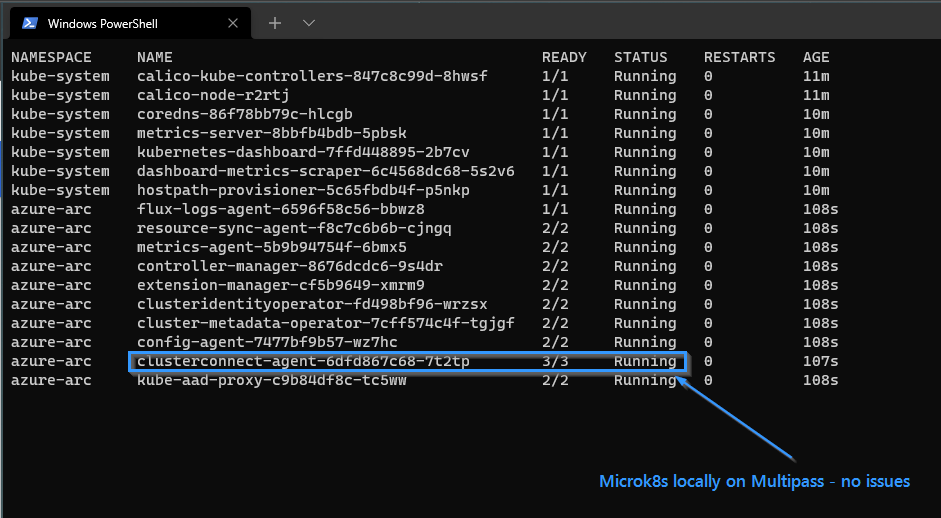Click kube-system namespace of kubernetes-dashboard row

(60, 152)
